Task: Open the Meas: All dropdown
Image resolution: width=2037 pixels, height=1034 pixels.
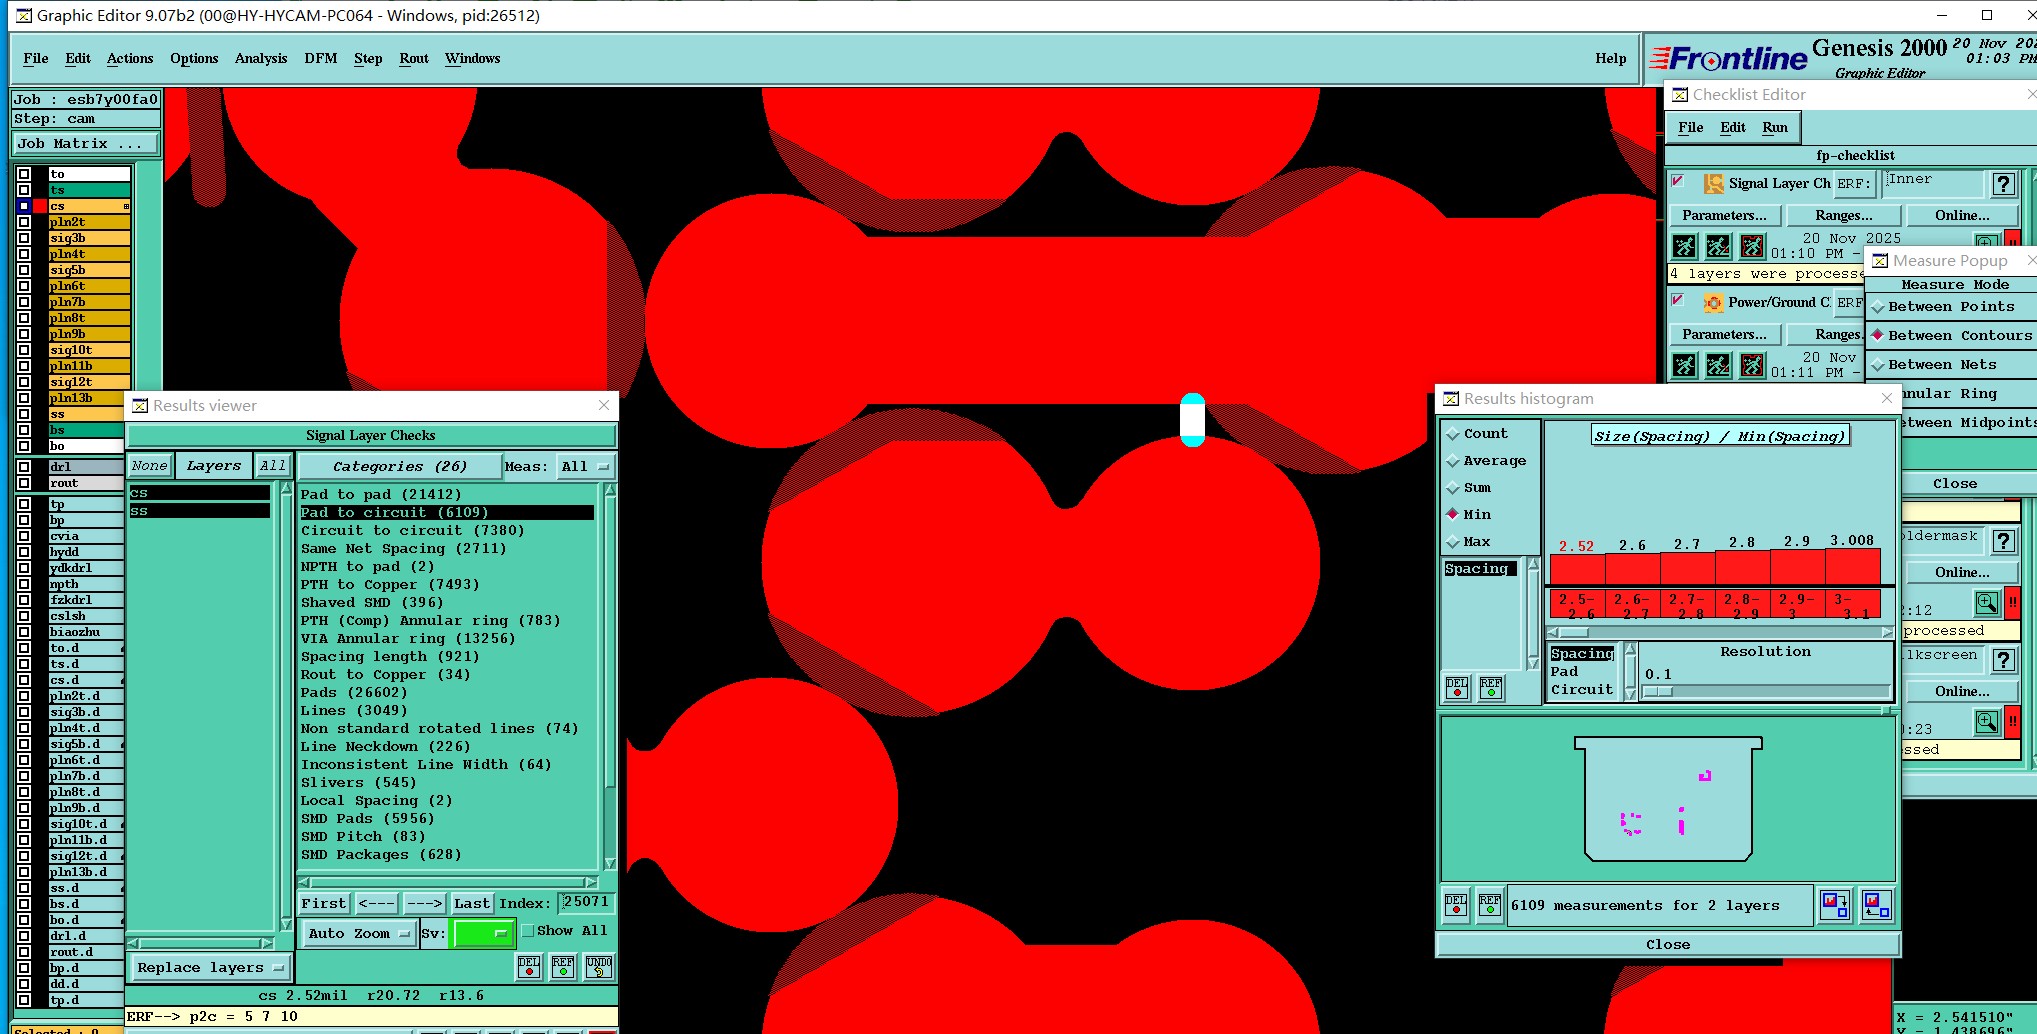Action: click(x=585, y=467)
